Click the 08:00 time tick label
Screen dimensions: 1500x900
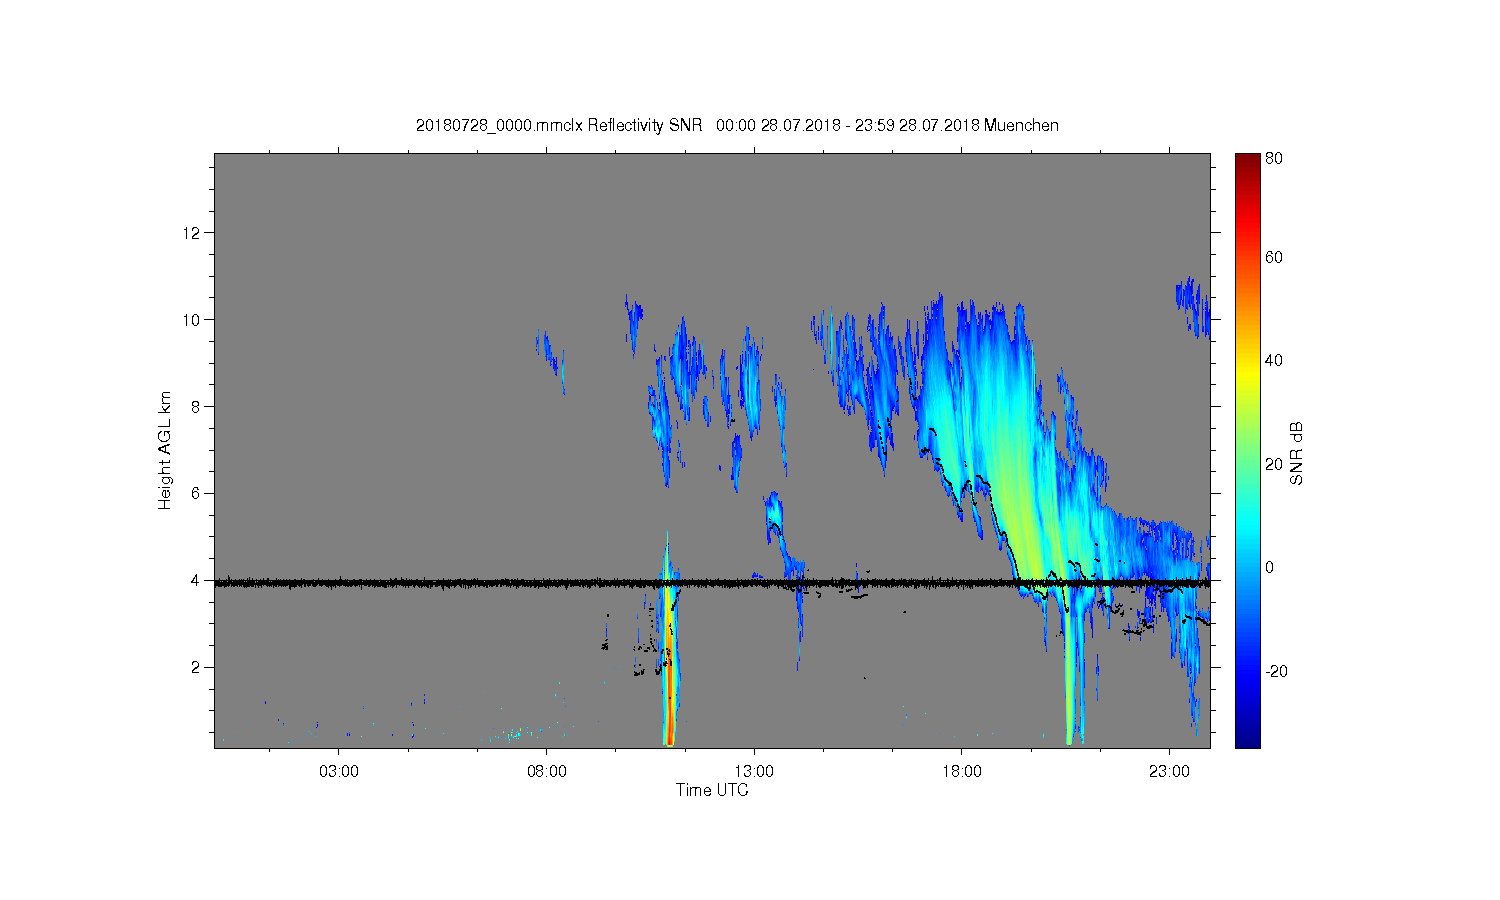pyautogui.click(x=547, y=772)
